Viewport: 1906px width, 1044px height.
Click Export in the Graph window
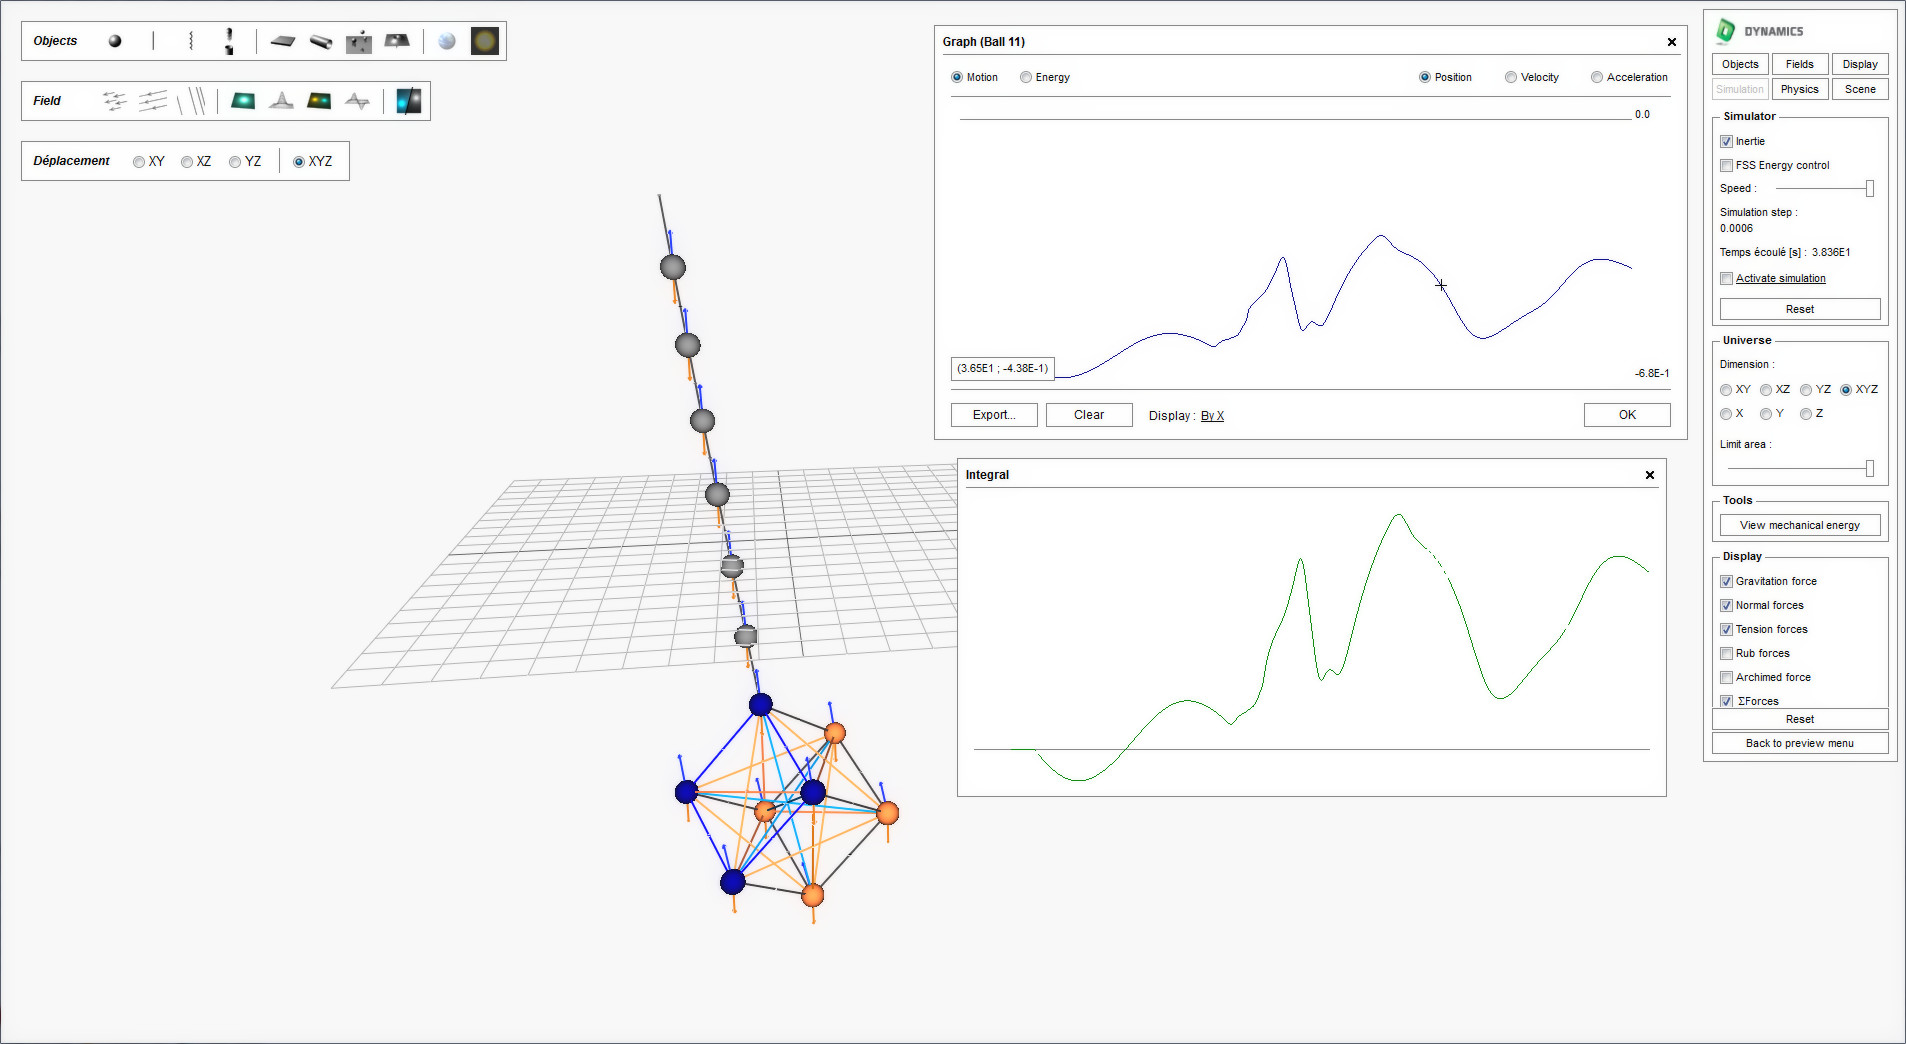[x=993, y=414]
